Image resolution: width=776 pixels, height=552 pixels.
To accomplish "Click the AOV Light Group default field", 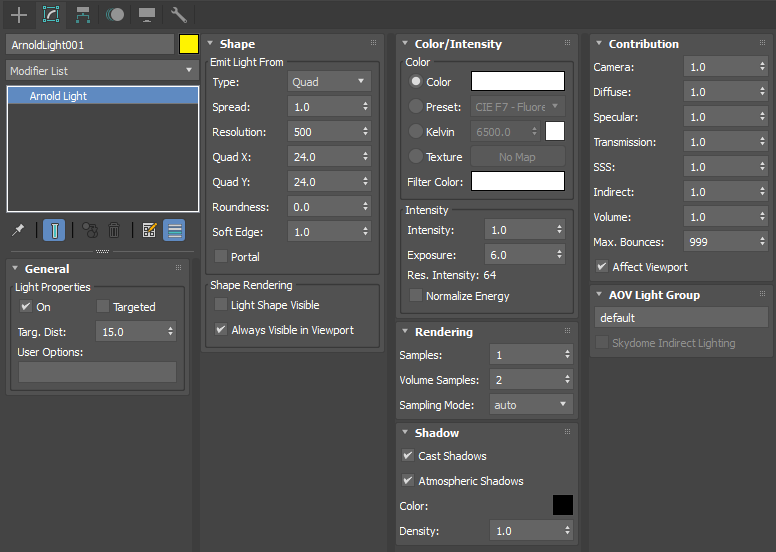I will click(681, 317).
